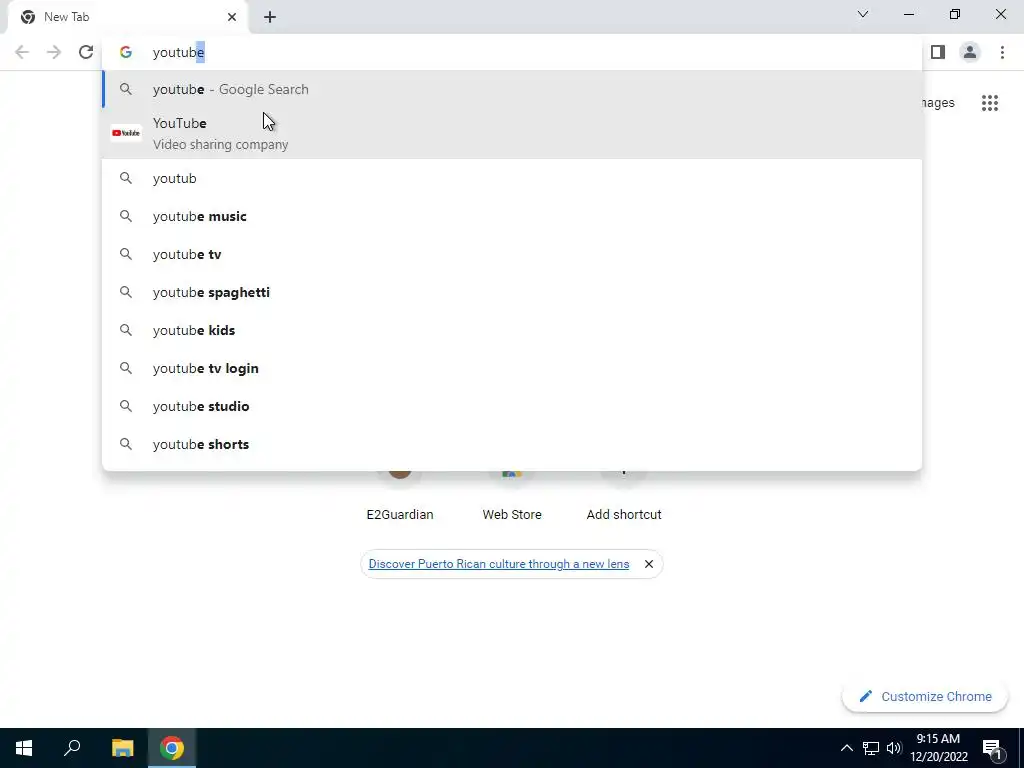Image resolution: width=1024 pixels, height=768 pixels.
Task: Click the magnifier icon beside youtube shorts
Action: coord(125,444)
